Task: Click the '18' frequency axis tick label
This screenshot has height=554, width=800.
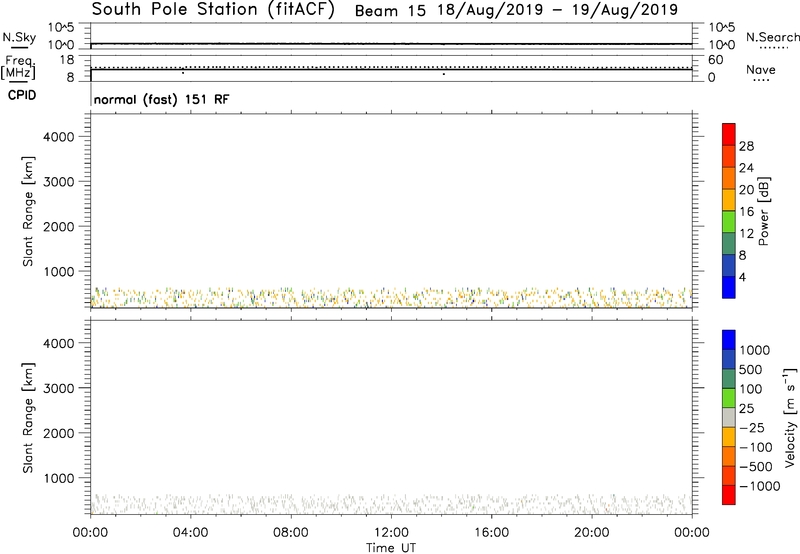Action: 67,60
